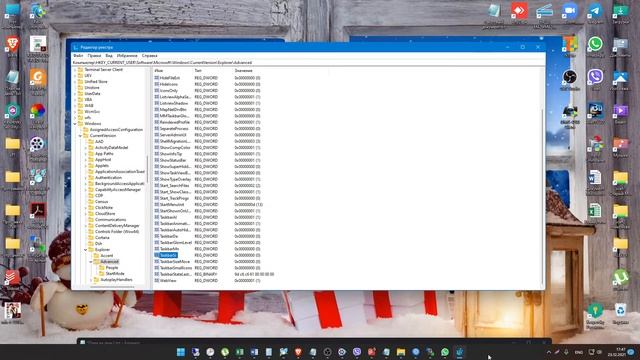Open File Explorer from the taskbar
Image resolution: width=640 pixels, height=360 pixels.
coord(401,352)
